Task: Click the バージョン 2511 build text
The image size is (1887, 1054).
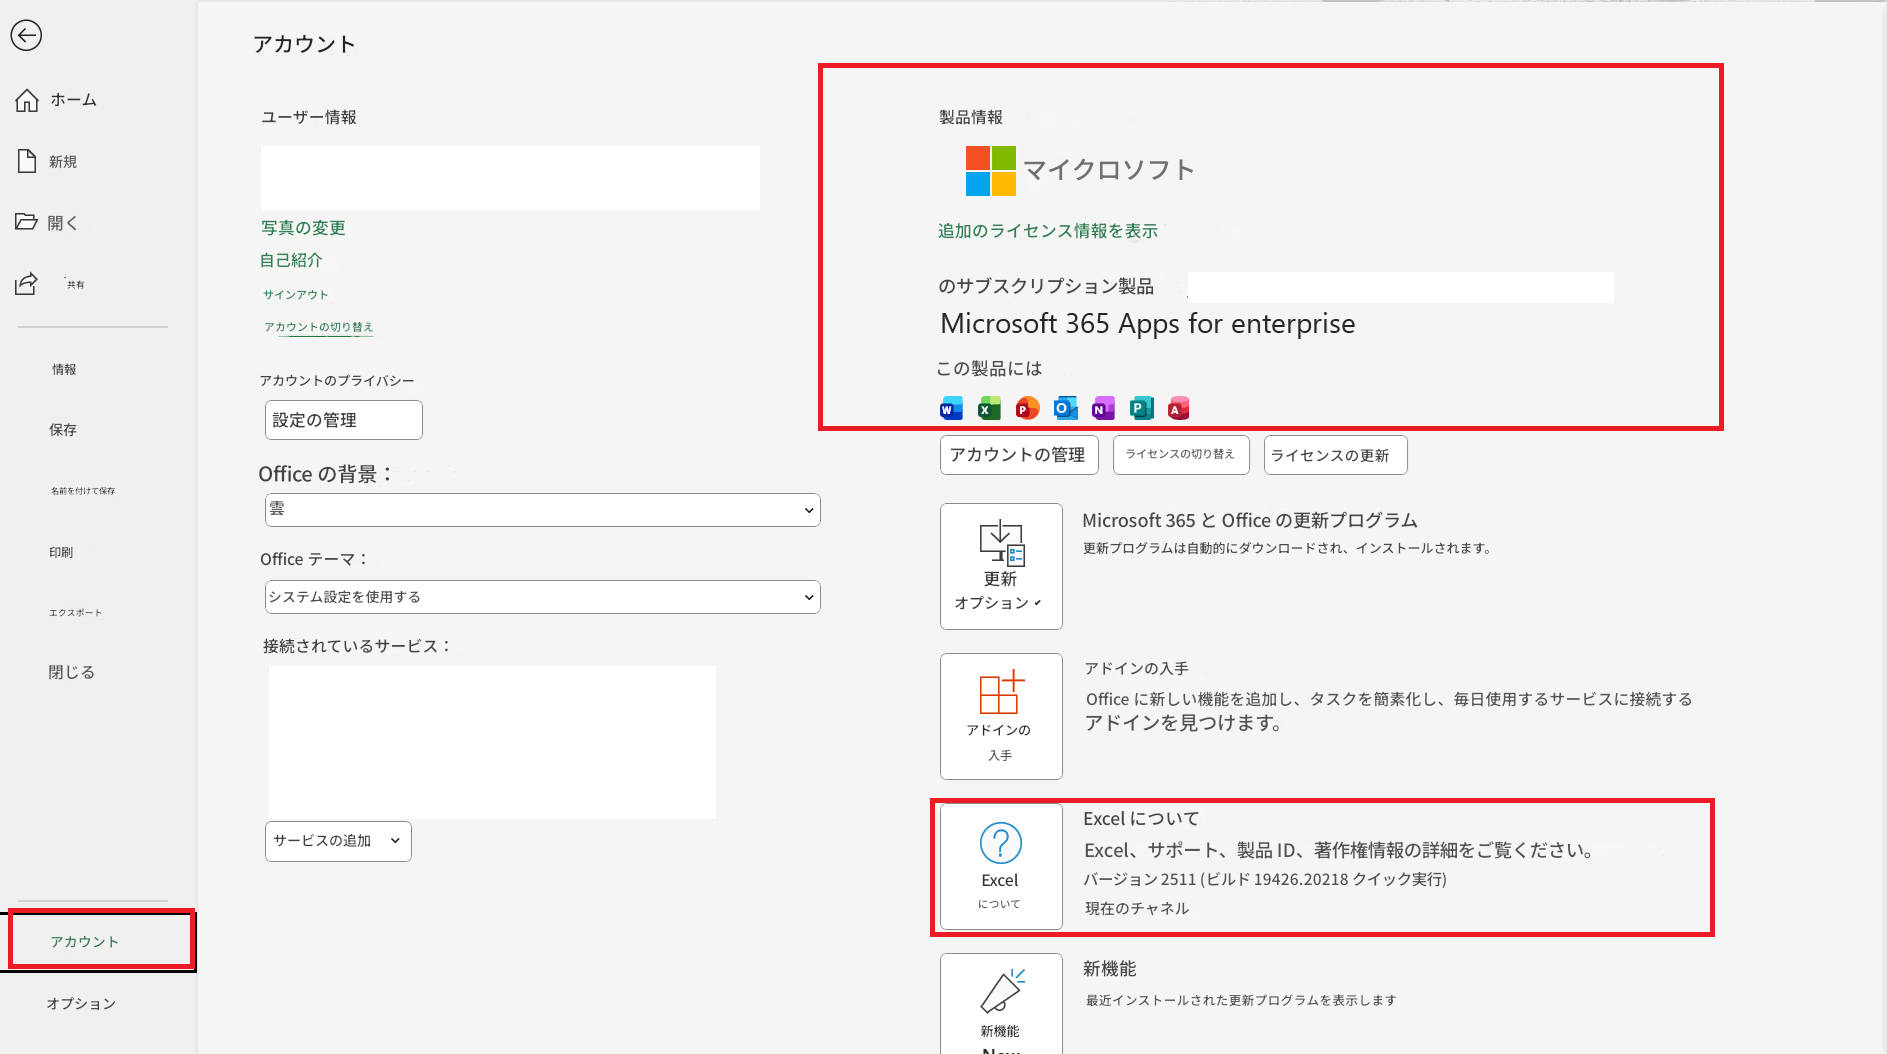Action: [x=1265, y=879]
